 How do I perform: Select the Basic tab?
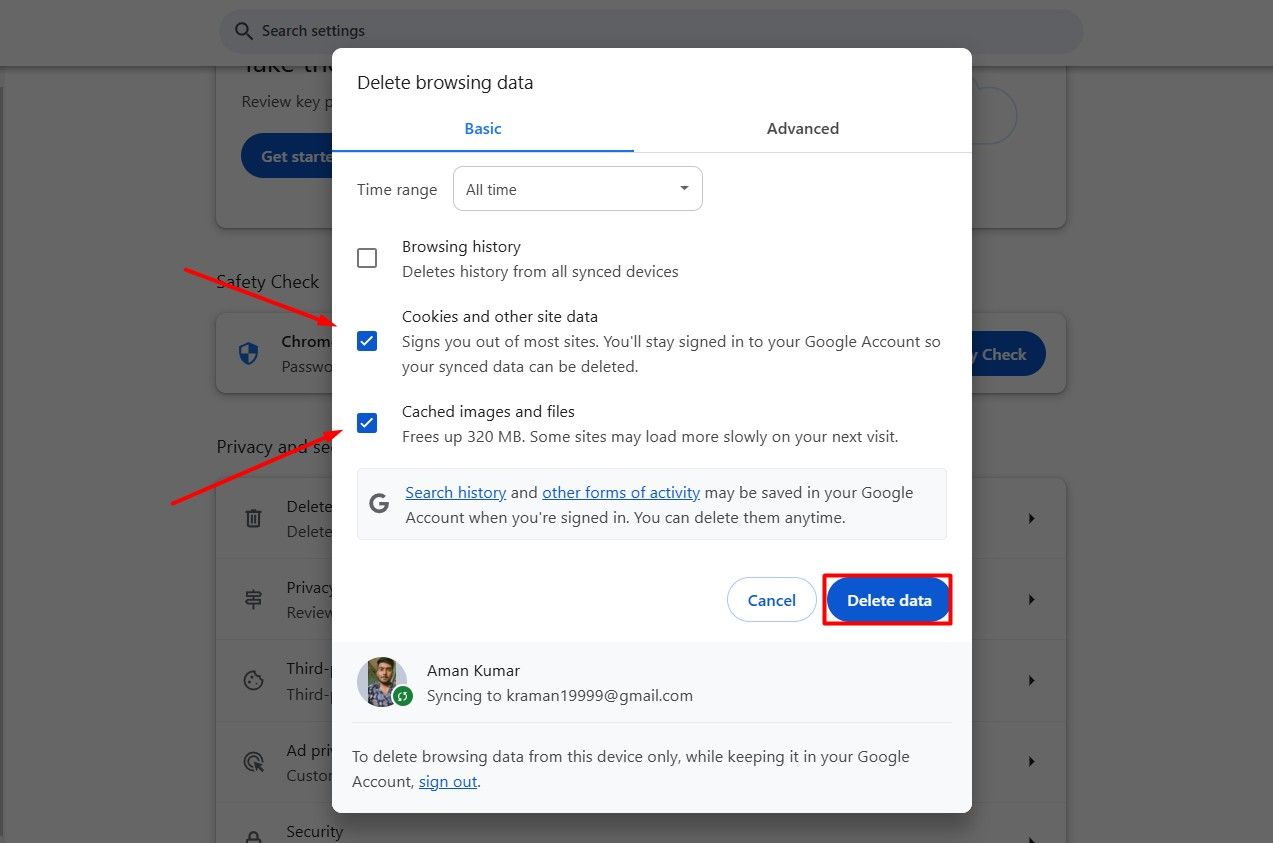pos(483,128)
